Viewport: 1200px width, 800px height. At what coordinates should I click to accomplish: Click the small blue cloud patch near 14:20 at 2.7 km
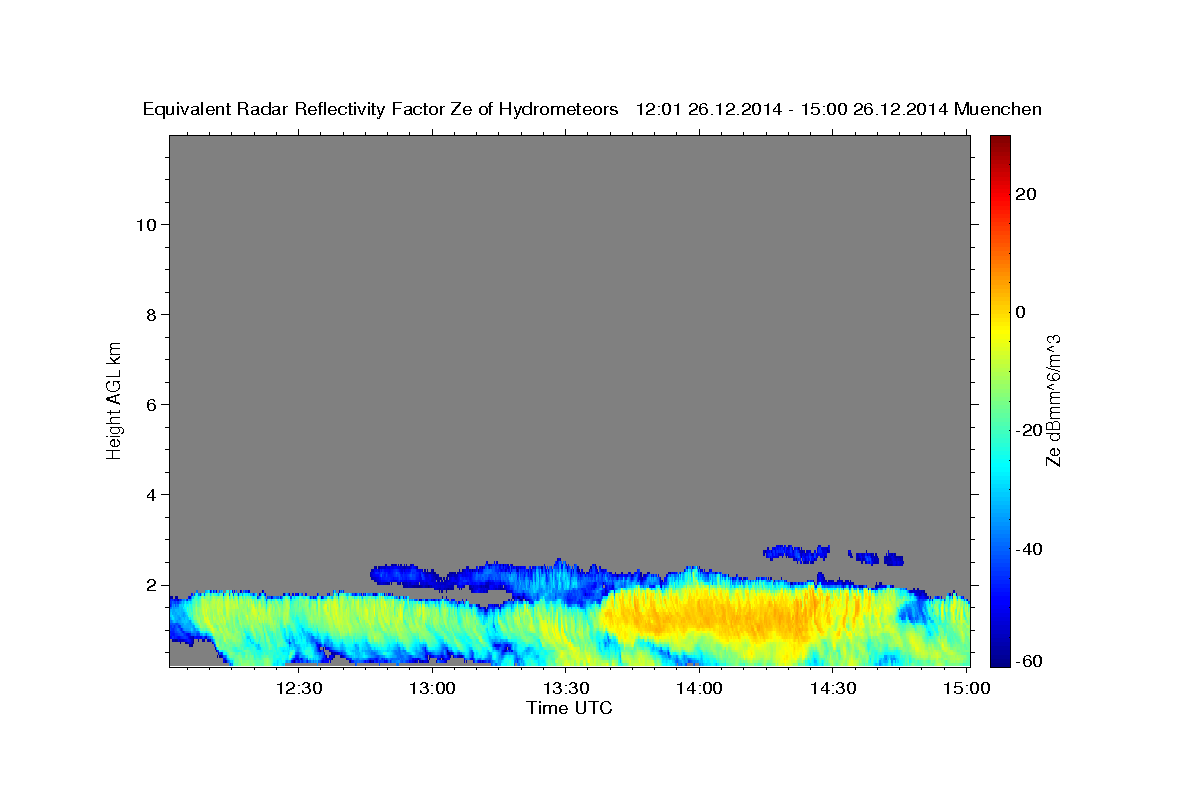click(797, 552)
